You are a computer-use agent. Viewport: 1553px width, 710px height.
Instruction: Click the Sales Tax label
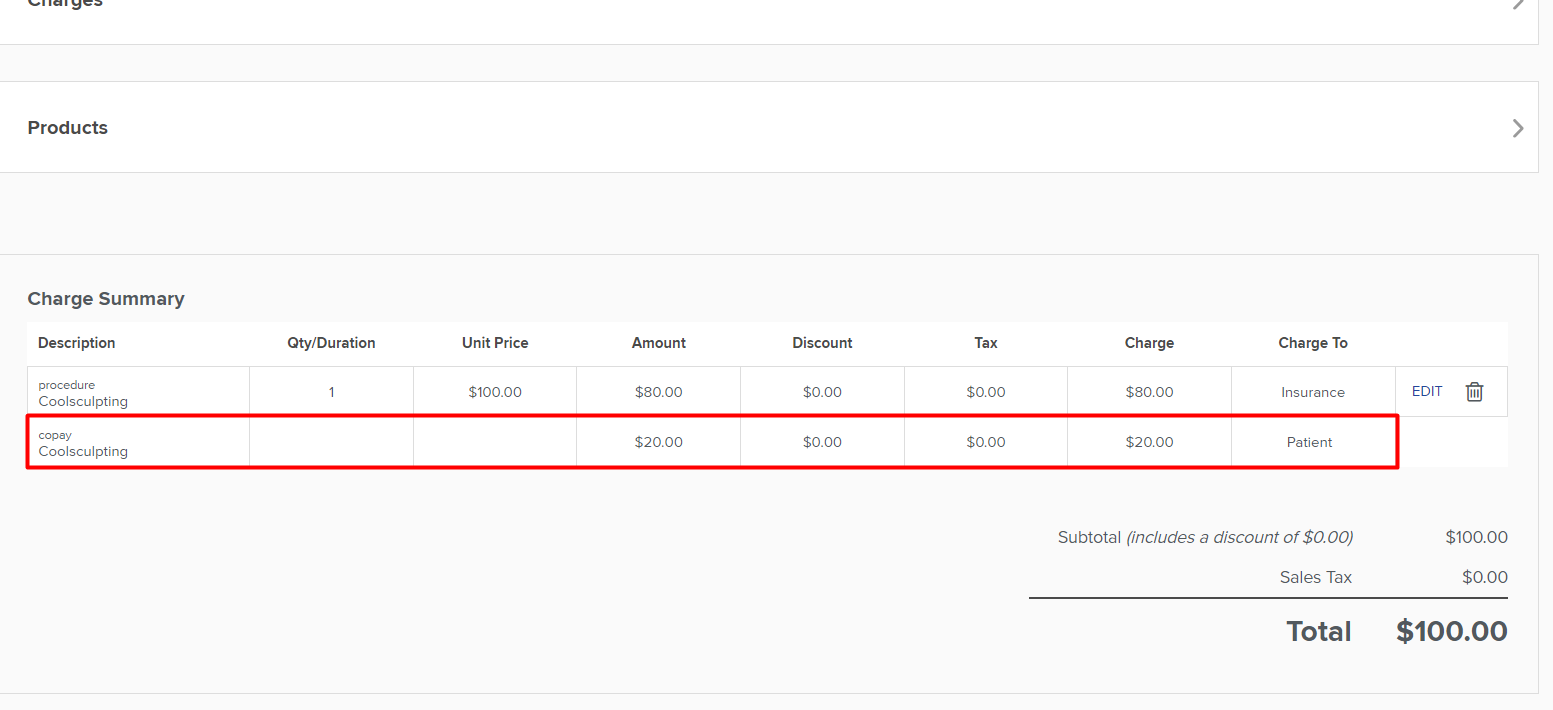pyautogui.click(x=1316, y=577)
